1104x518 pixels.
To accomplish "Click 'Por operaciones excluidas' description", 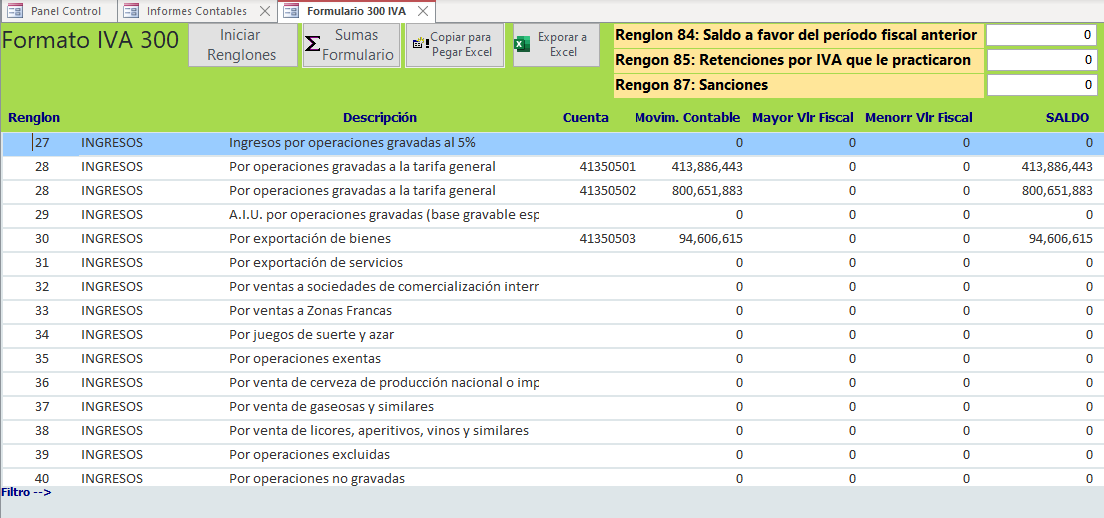I will click(x=309, y=454).
